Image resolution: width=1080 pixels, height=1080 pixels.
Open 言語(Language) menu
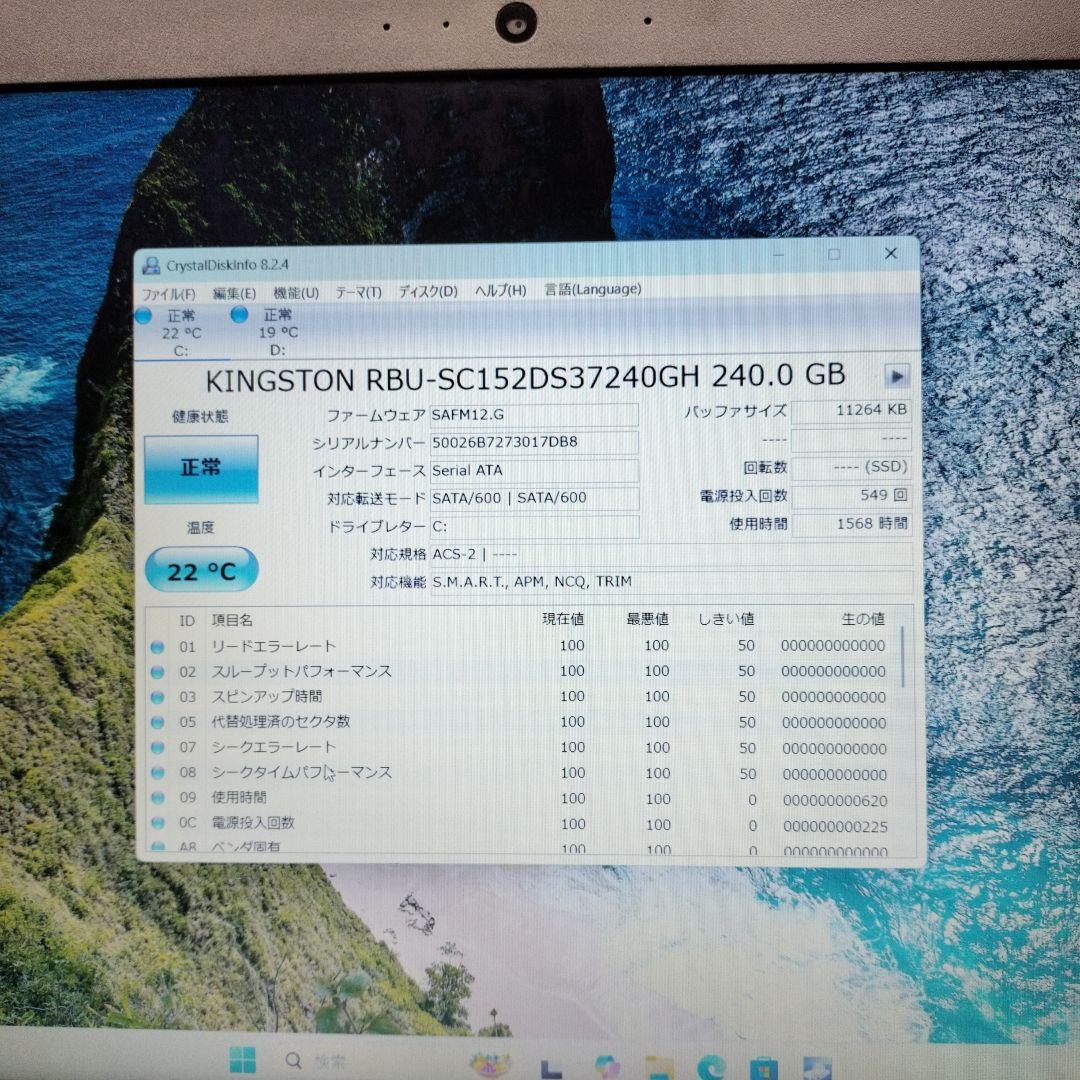tap(593, 289)
